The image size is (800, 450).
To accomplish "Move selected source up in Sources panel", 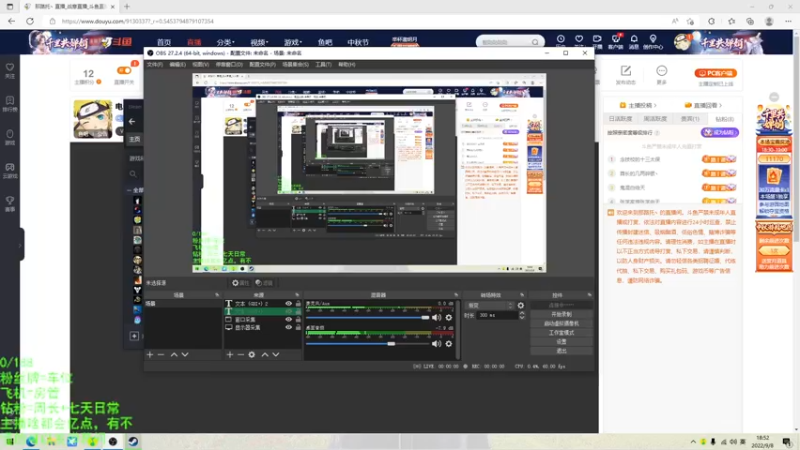I will point(265,355).
